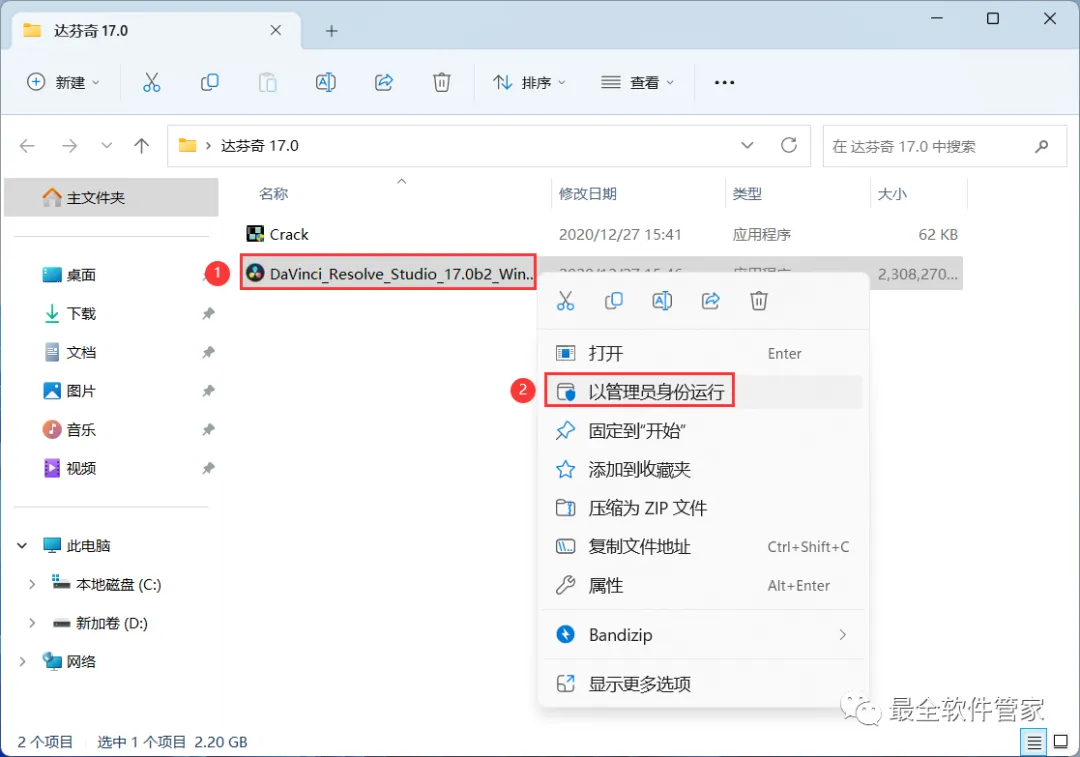The width and height of the screenshot is (1080, 757).
Task: Expand the 新加卷 (D:) node
Action: click(32, 623)
